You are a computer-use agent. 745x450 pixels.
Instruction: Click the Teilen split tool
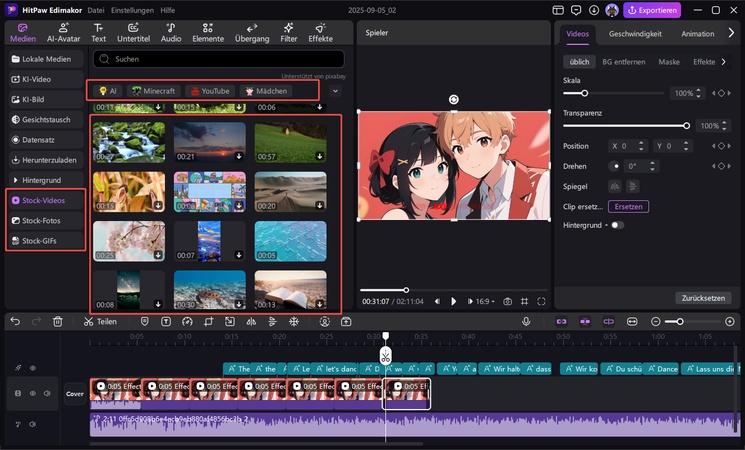(100, 322)
